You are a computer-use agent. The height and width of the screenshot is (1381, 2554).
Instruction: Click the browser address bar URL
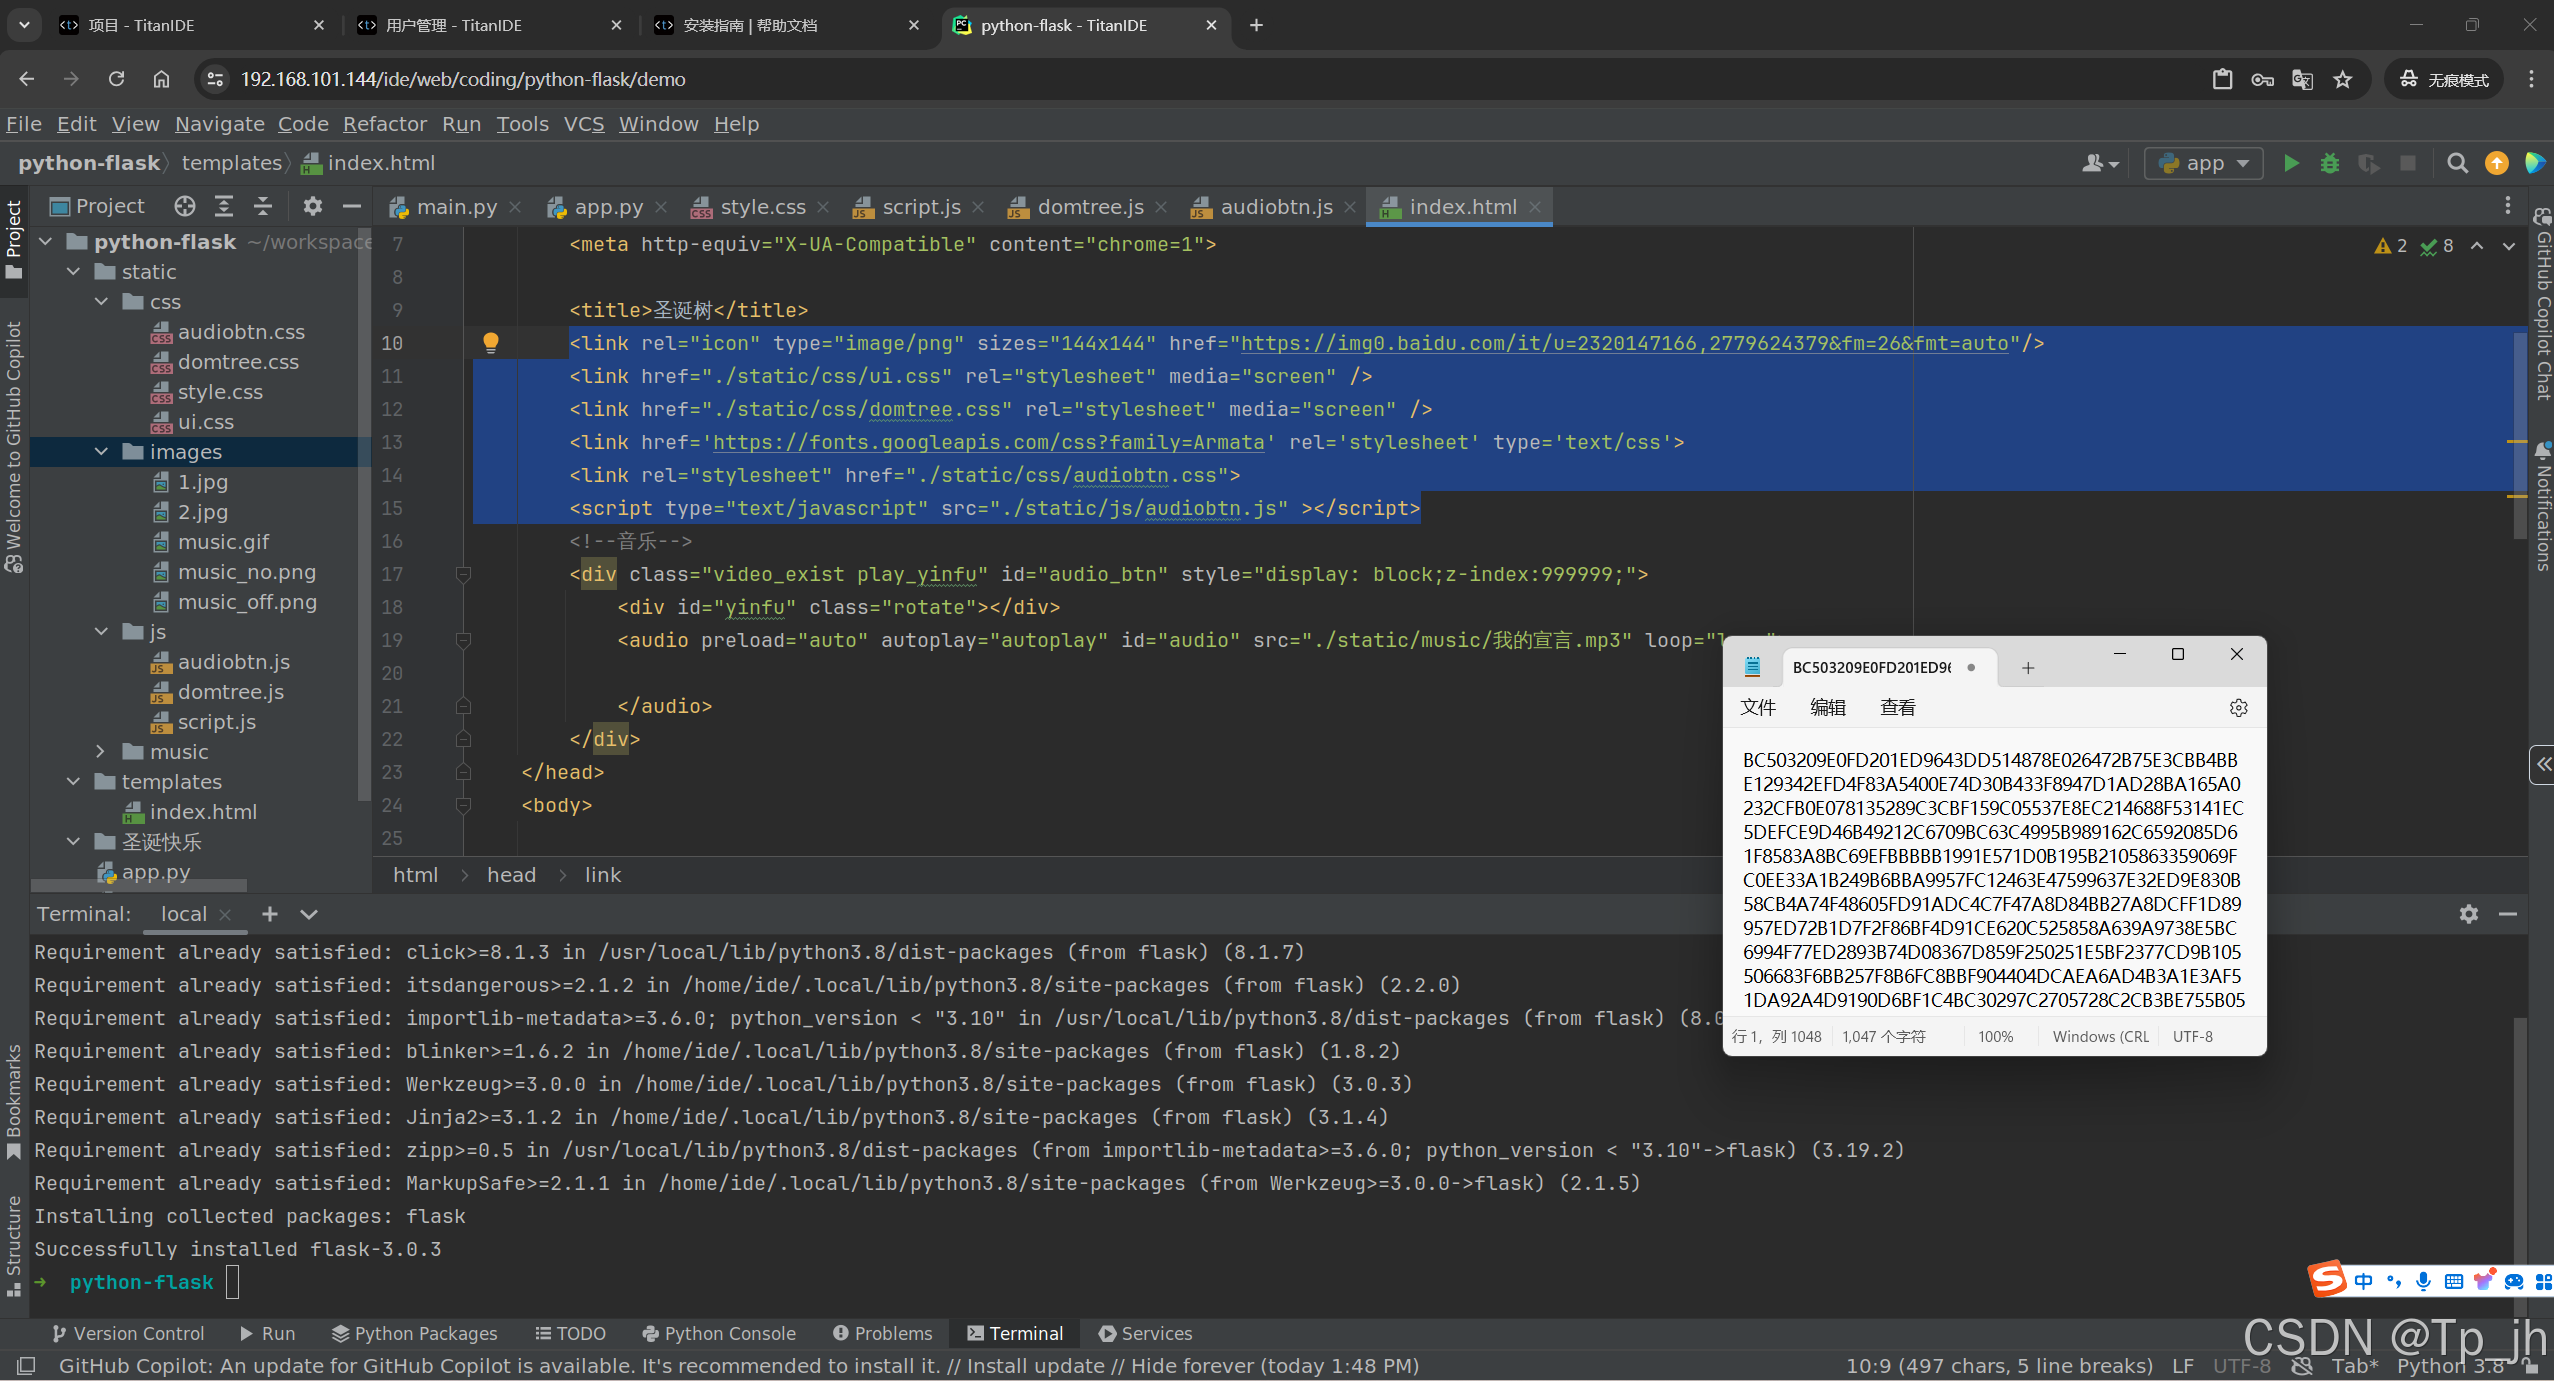(463, 79)
